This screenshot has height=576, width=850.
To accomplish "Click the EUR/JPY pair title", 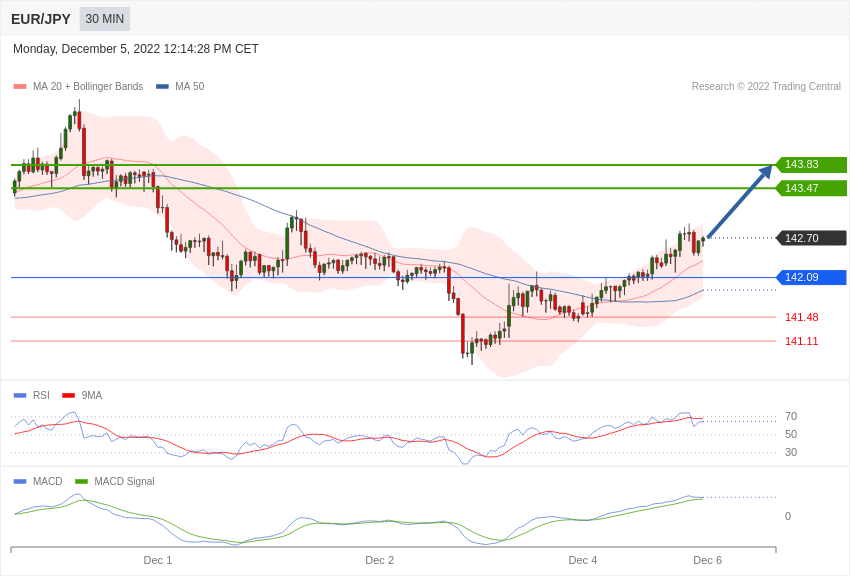I will [41, 19].
